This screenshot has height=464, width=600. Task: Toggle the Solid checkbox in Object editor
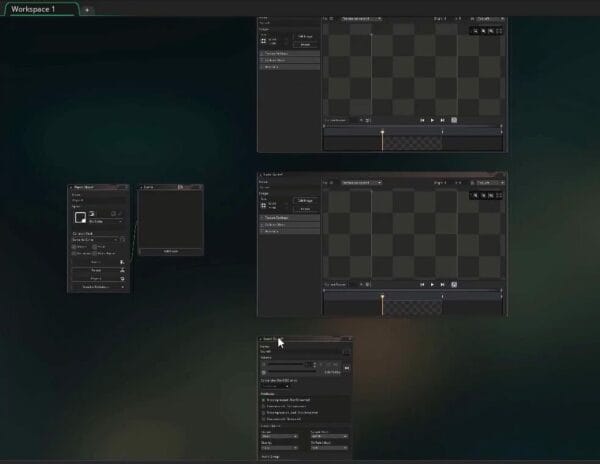[95, 247]
